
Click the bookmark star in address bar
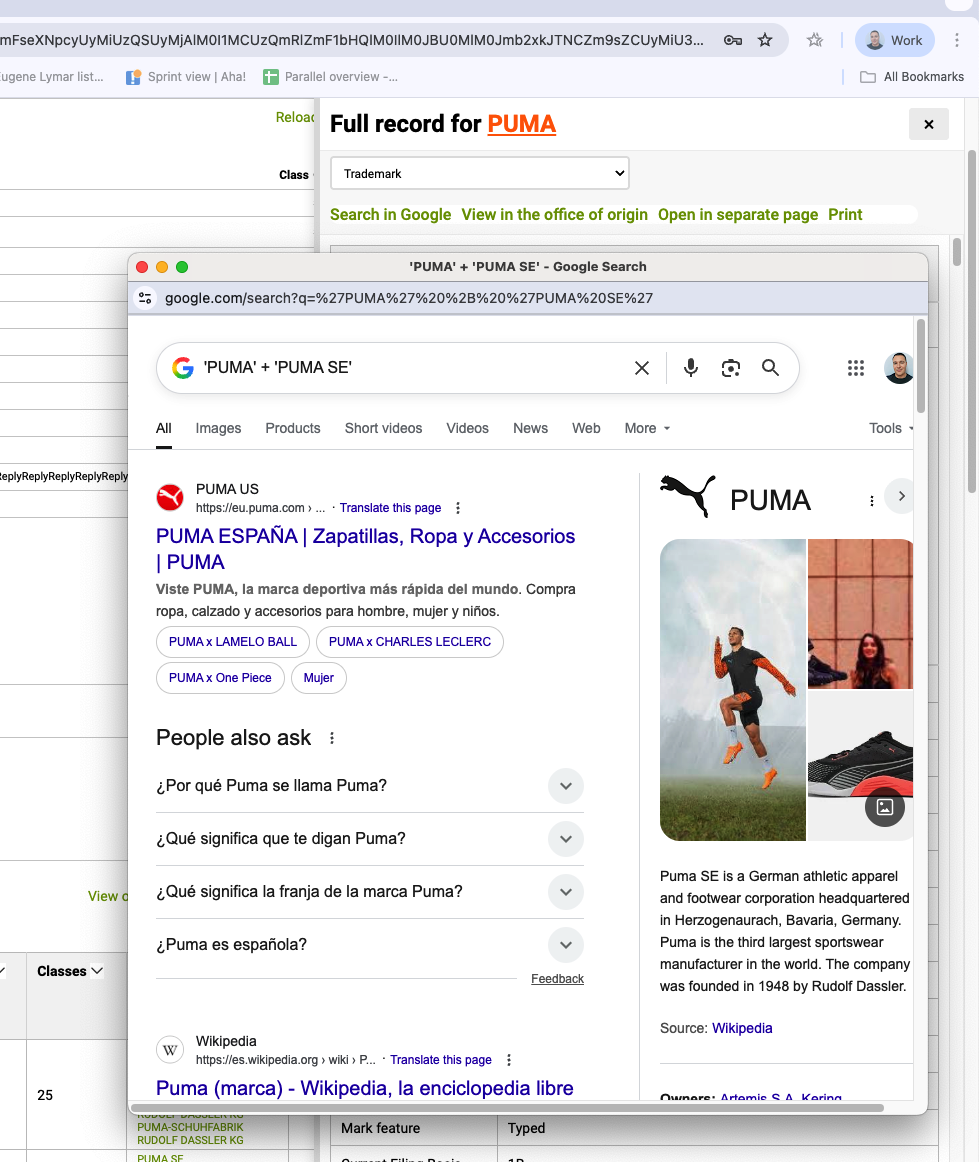(765, 40)
